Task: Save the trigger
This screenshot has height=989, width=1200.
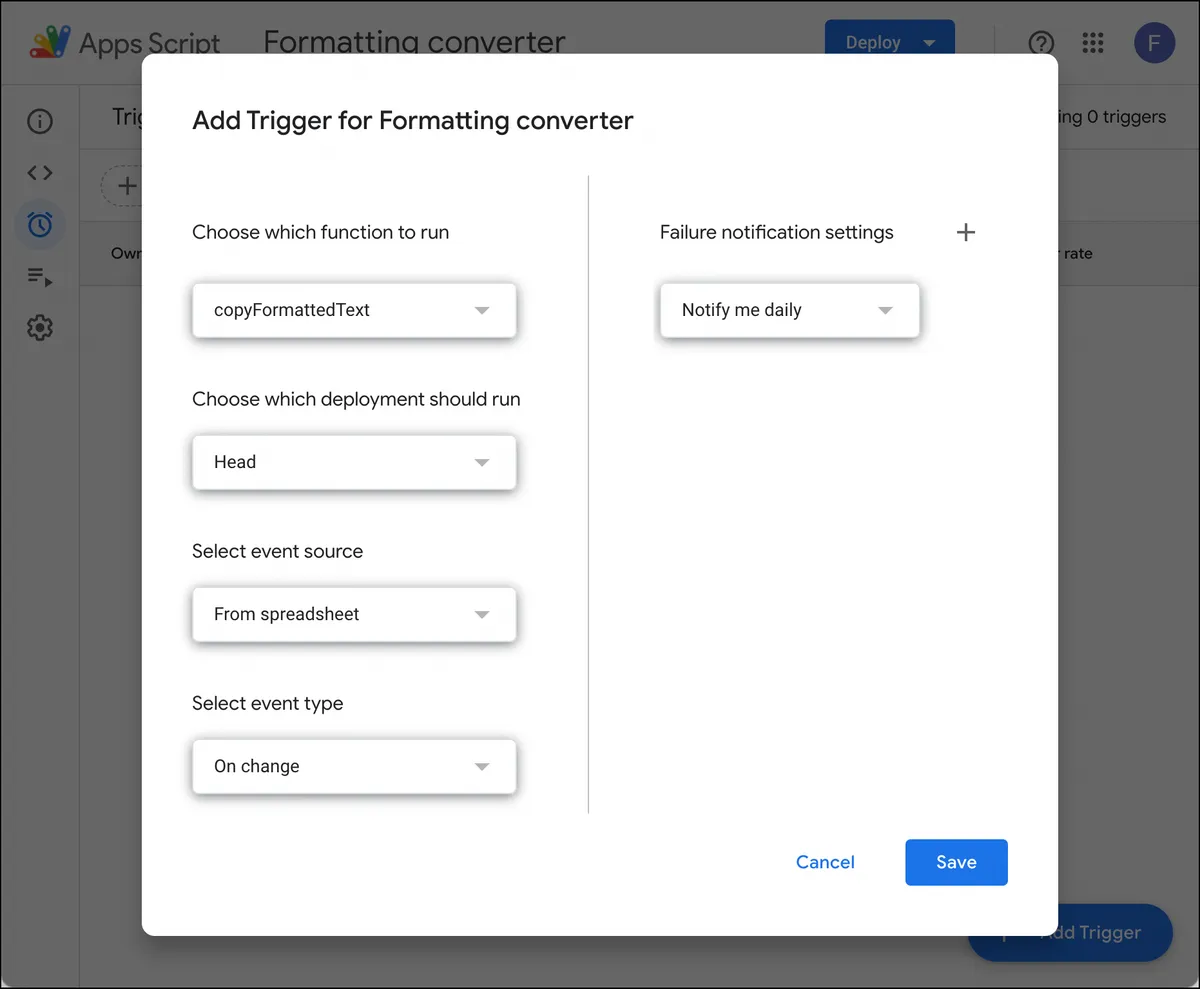Action: (x=956, y=862)
